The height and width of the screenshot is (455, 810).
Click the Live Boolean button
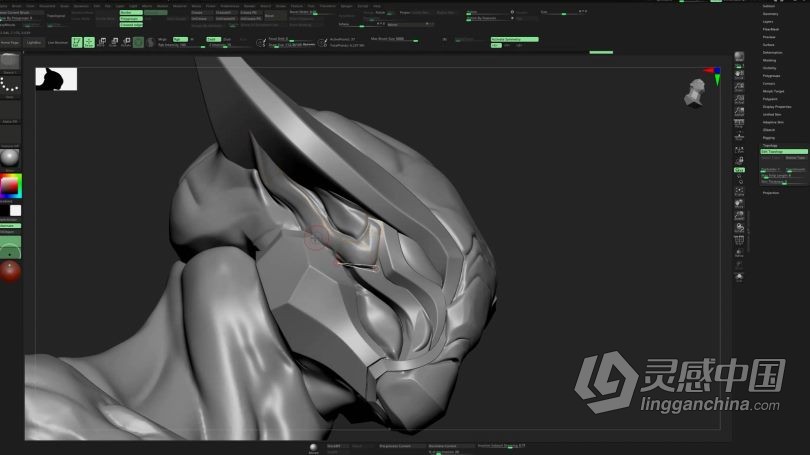57,42
